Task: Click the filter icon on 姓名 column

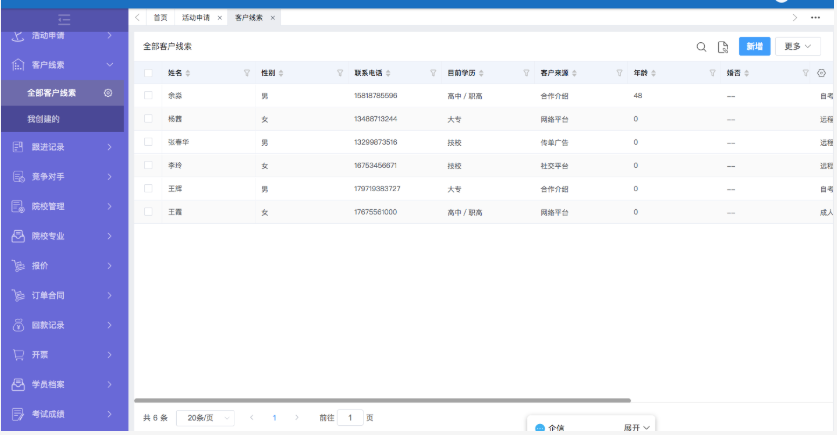Action: click(247, 73)
